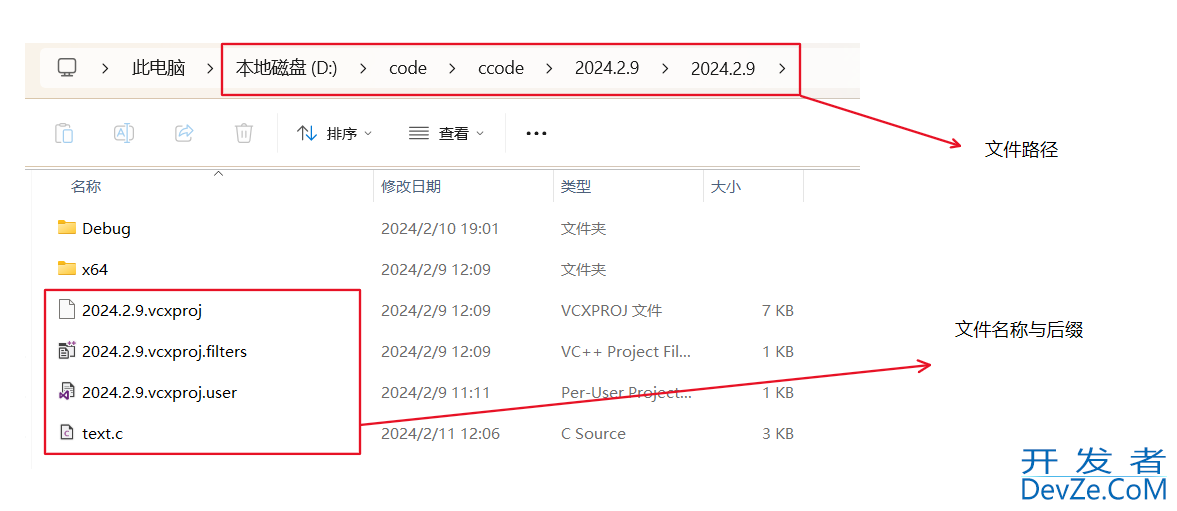
Task: Open the x64 folder
Action: pos(95,269)
